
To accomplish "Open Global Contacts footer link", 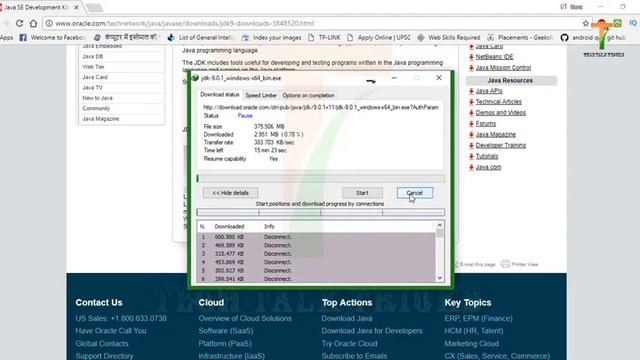I will (x=102, y=344).
